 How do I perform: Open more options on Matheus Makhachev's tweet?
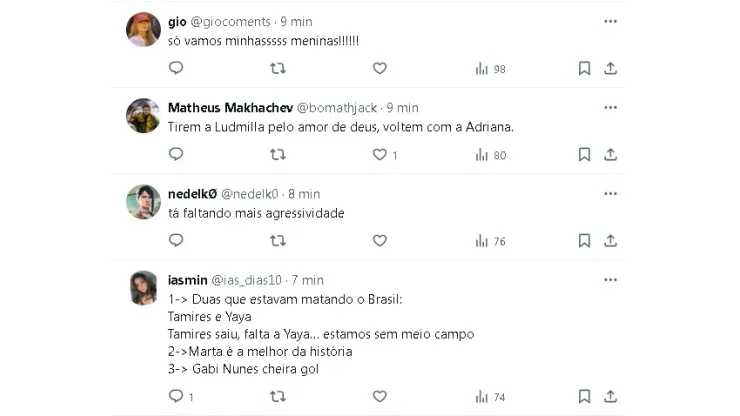610,107
